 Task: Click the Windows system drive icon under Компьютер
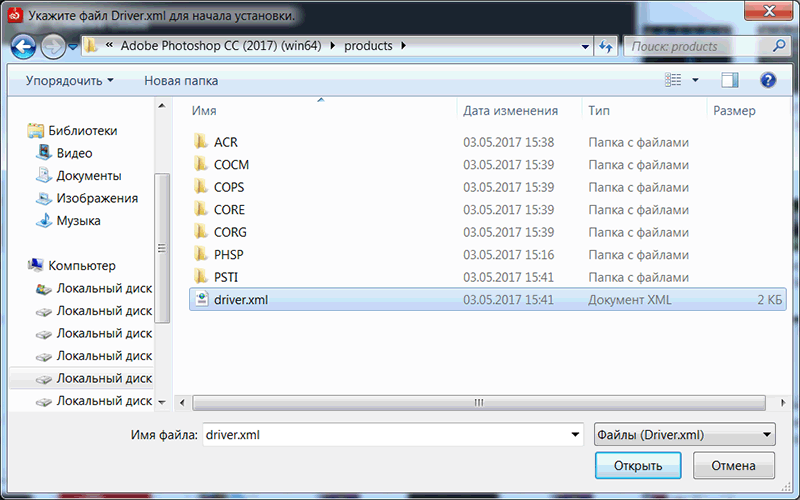tap(44, 289)
